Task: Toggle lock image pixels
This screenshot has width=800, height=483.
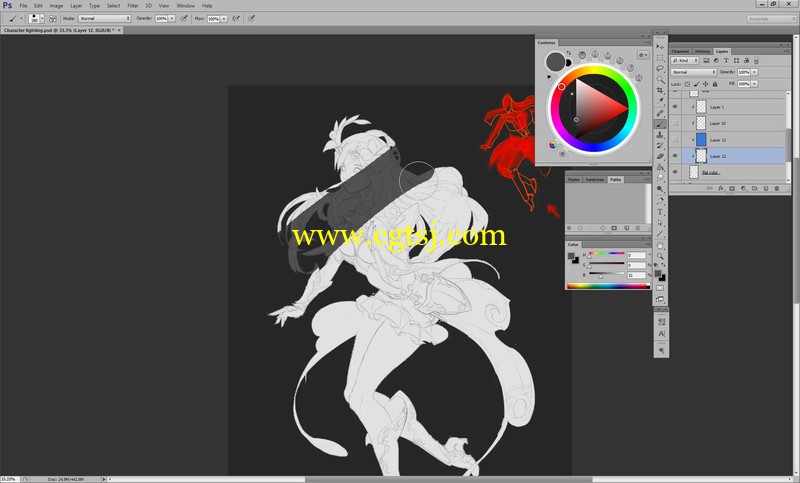Action: point(696,84)
